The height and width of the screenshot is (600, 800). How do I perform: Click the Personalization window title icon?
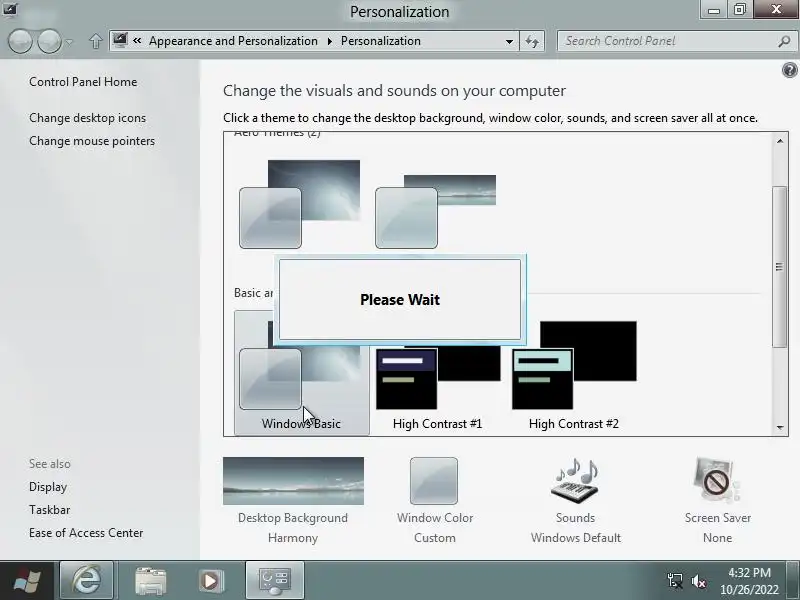(9, 9)
